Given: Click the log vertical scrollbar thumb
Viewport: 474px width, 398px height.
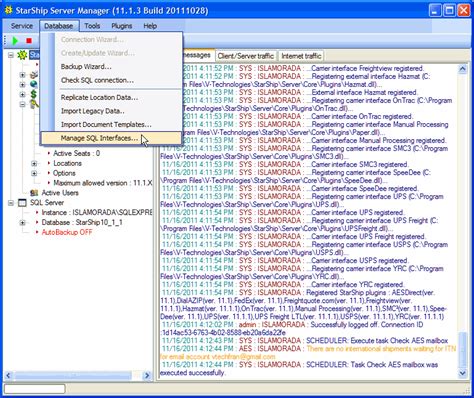Looking at the screenshot, I should tap(462, 350).
